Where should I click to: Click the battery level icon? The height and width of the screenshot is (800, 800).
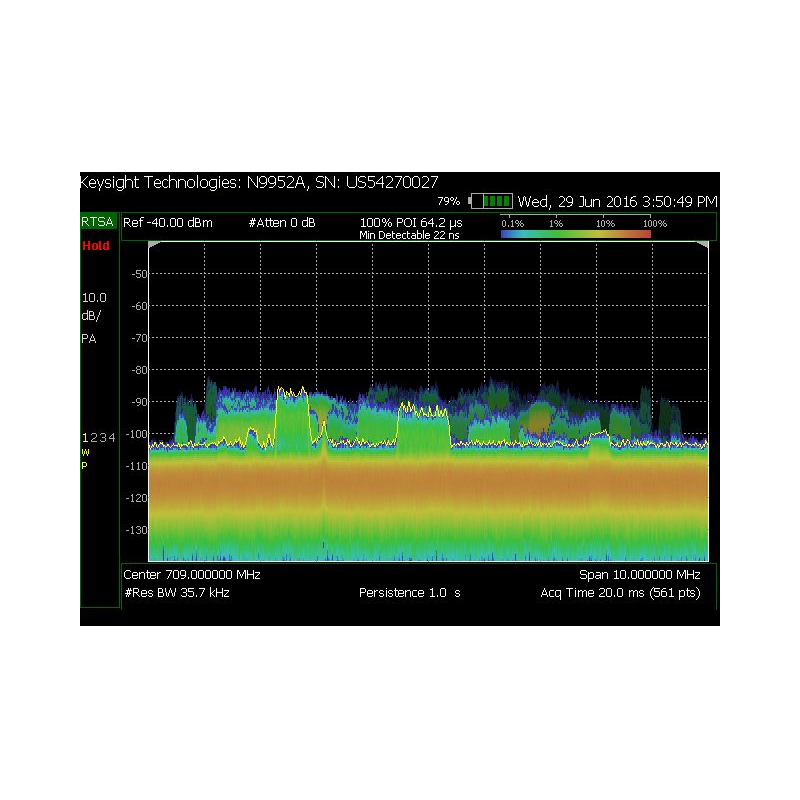[x=491, y=201]
